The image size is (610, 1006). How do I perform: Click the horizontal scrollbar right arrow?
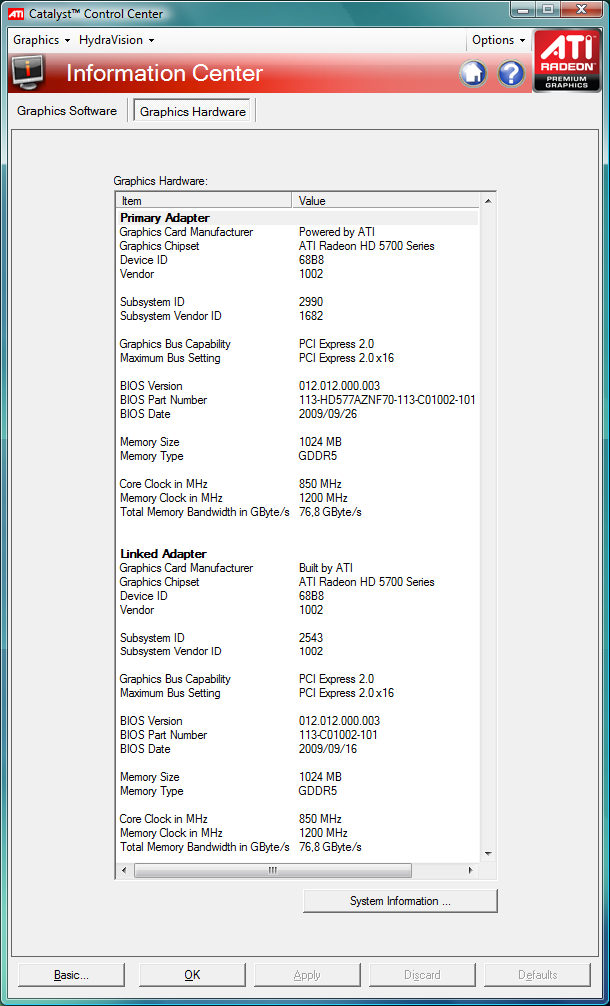click(470, 871)
